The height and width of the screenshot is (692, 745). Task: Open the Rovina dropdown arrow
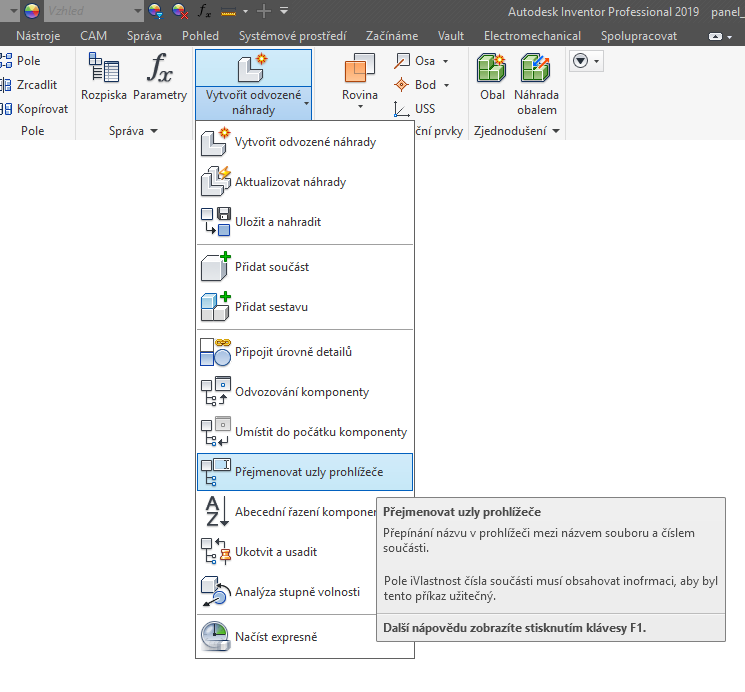pos(360,106)
